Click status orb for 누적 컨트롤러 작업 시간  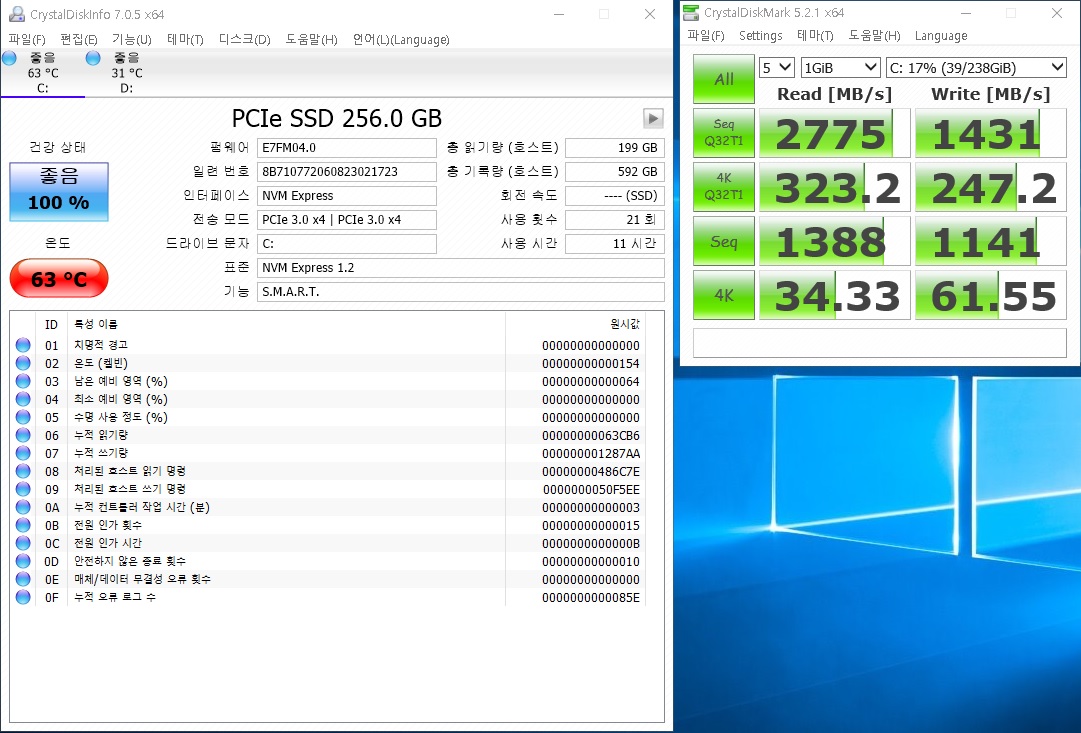pos(23,507)
